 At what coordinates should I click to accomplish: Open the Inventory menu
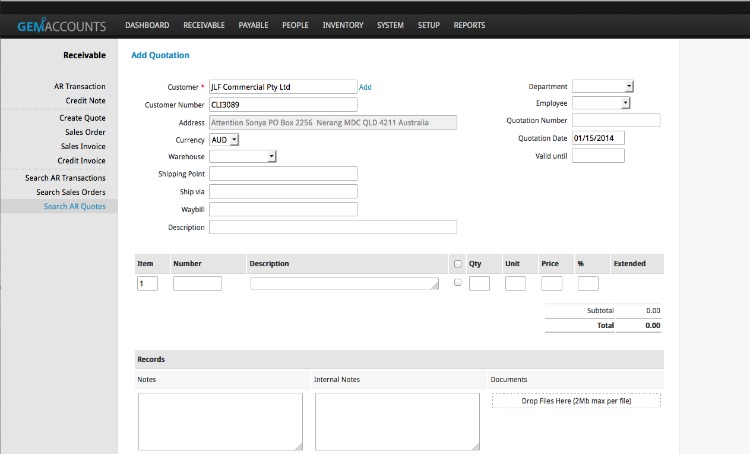click(343, 25)
